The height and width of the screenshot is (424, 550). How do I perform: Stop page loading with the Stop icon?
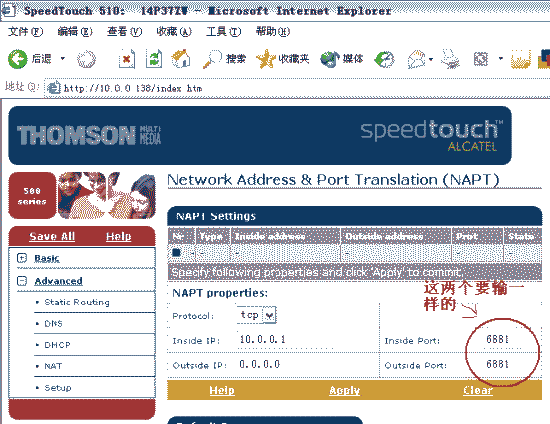pos(127,59)
